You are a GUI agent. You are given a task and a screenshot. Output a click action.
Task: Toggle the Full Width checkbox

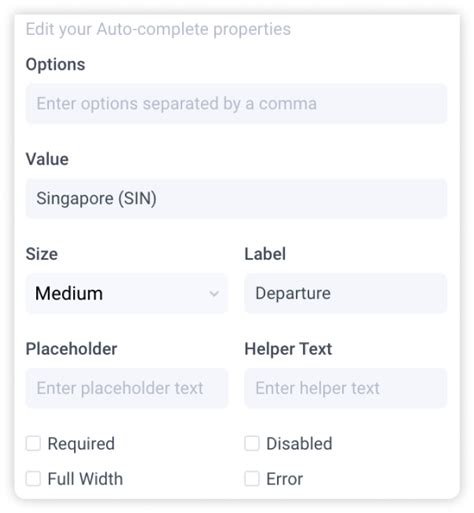[33, 479]
